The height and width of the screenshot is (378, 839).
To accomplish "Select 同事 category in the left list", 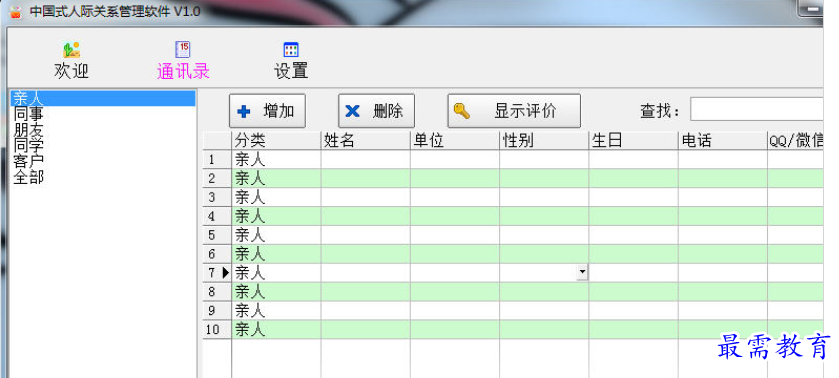I will pyautogui.click(x=103, y=114).
